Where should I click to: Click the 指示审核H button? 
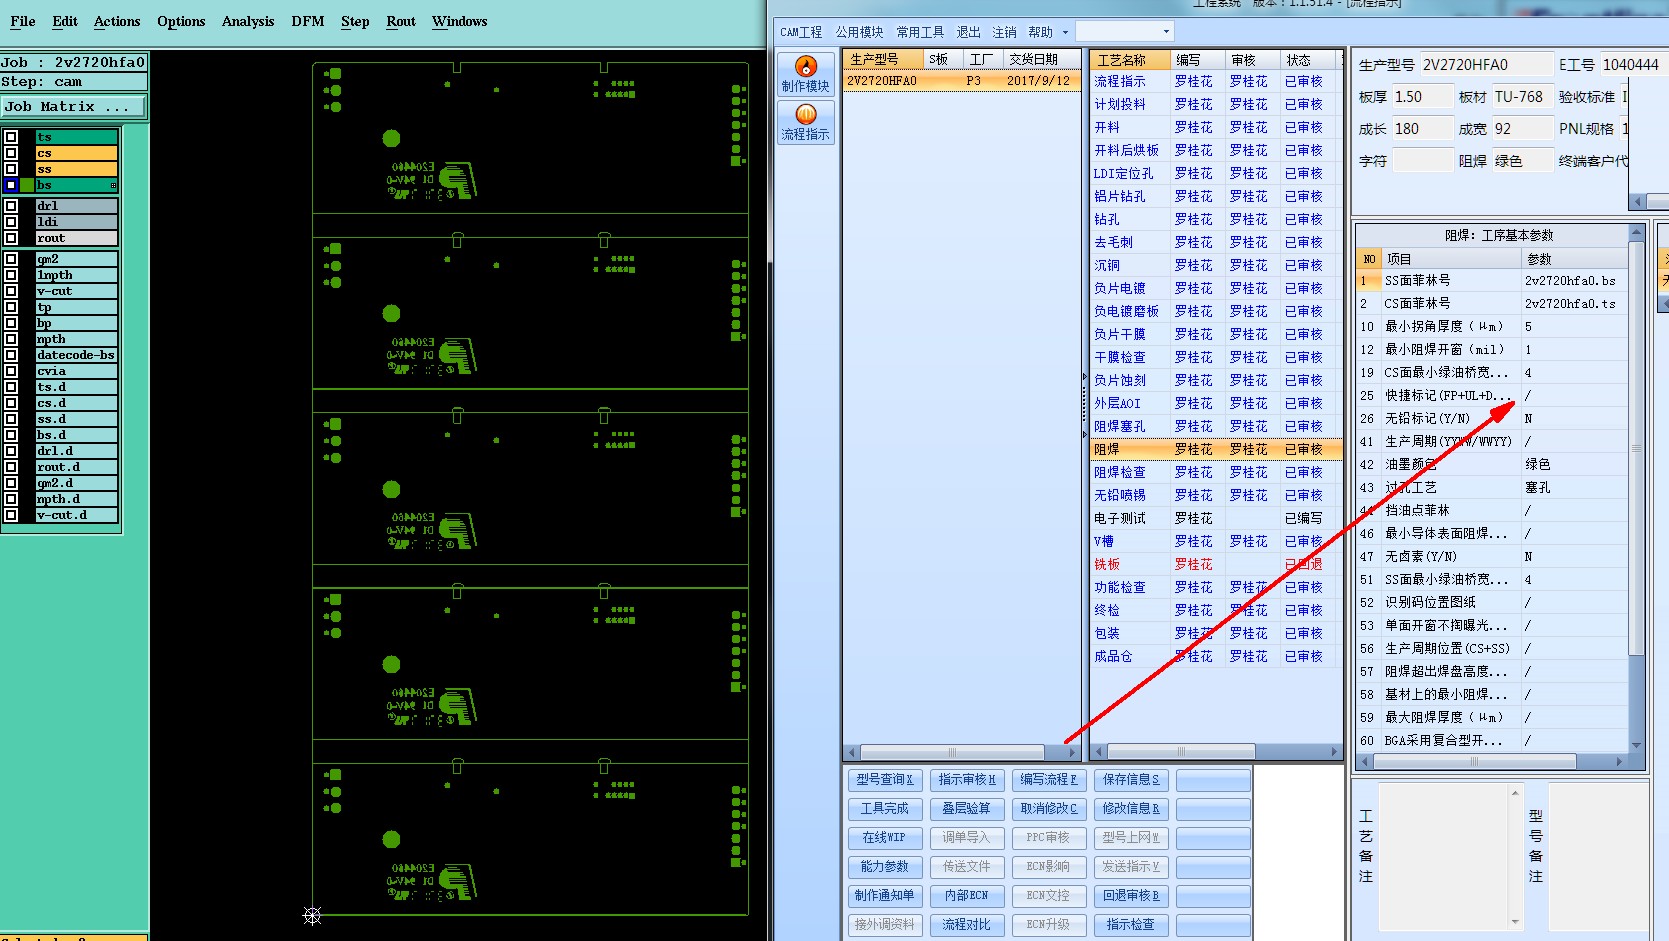(x=966, y=780)
